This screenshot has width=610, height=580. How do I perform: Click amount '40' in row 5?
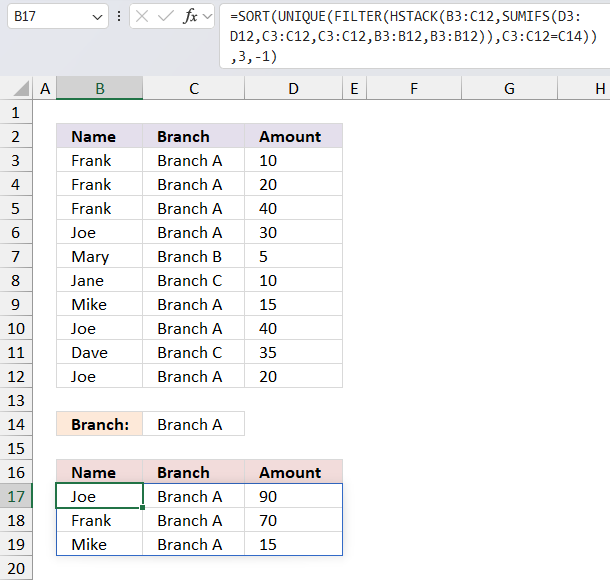coord(294,209)
